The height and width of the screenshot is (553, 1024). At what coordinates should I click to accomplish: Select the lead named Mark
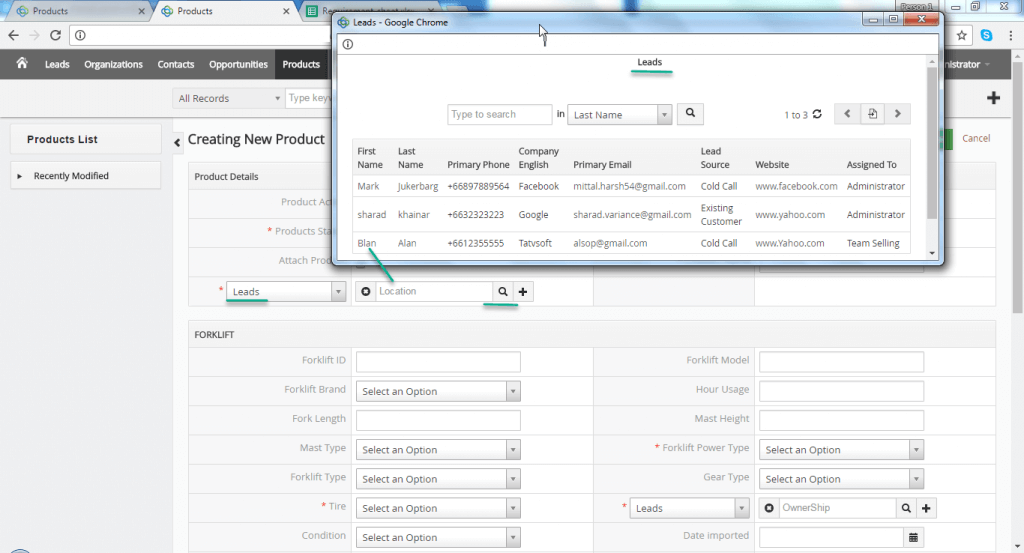368,186
